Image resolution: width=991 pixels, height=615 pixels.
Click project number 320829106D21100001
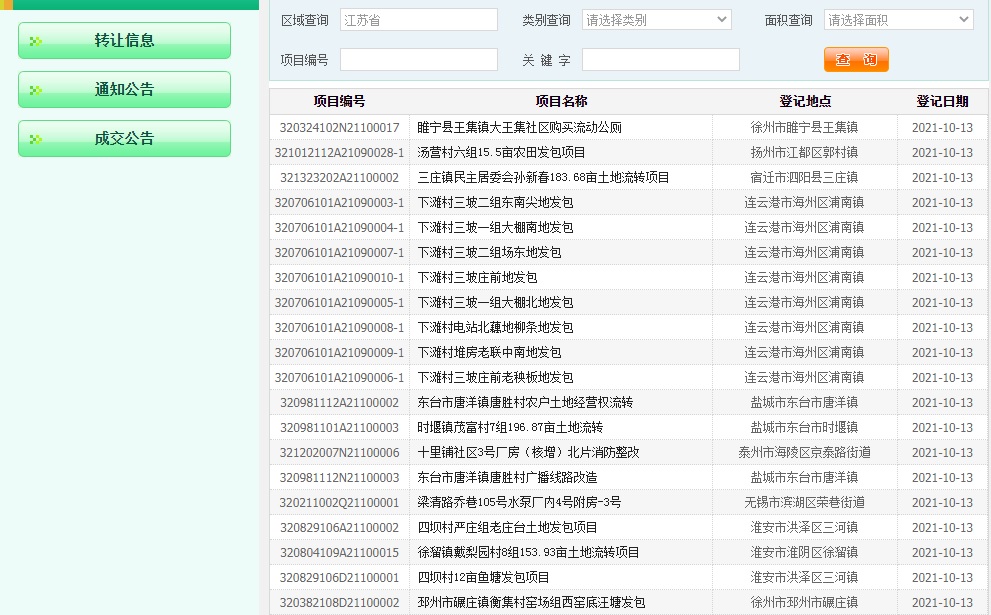click(339, 578)
